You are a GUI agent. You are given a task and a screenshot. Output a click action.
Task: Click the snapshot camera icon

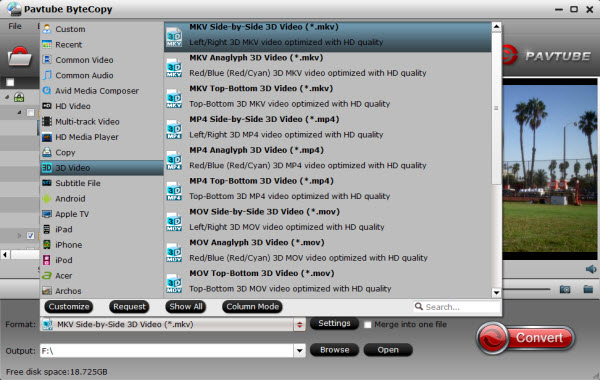click(x=565, y=289)
